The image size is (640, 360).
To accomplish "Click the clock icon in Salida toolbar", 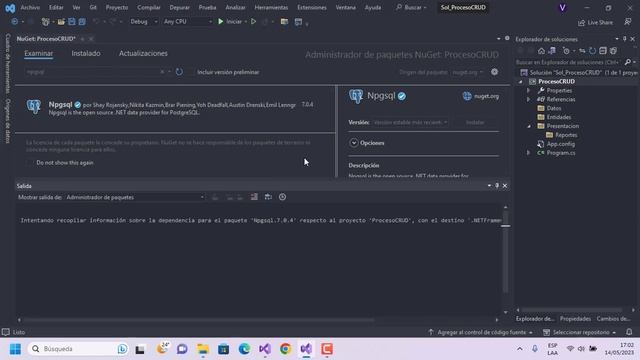I will click(x=282, y=197).
